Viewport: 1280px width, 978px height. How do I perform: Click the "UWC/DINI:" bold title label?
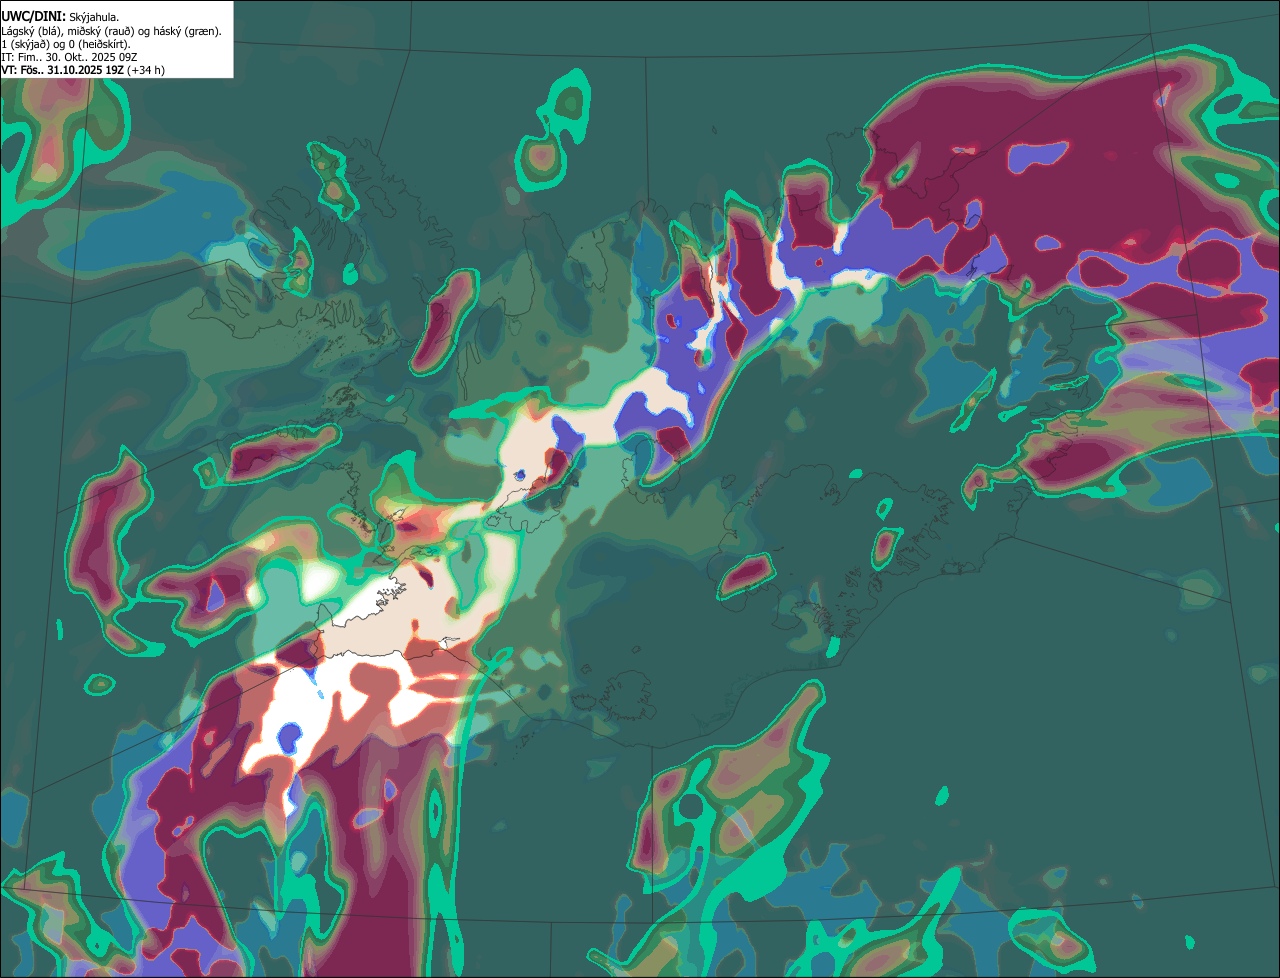point(33,17)
